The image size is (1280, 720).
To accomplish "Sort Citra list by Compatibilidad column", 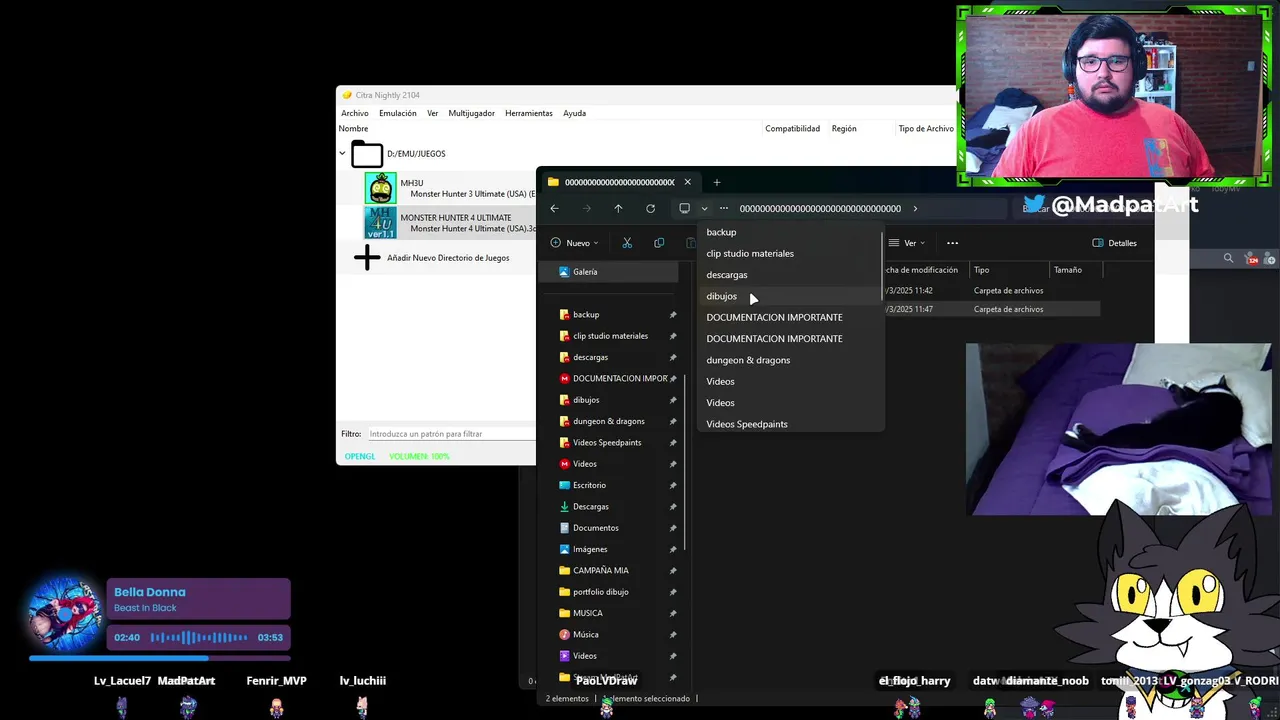I will (792, 128).
